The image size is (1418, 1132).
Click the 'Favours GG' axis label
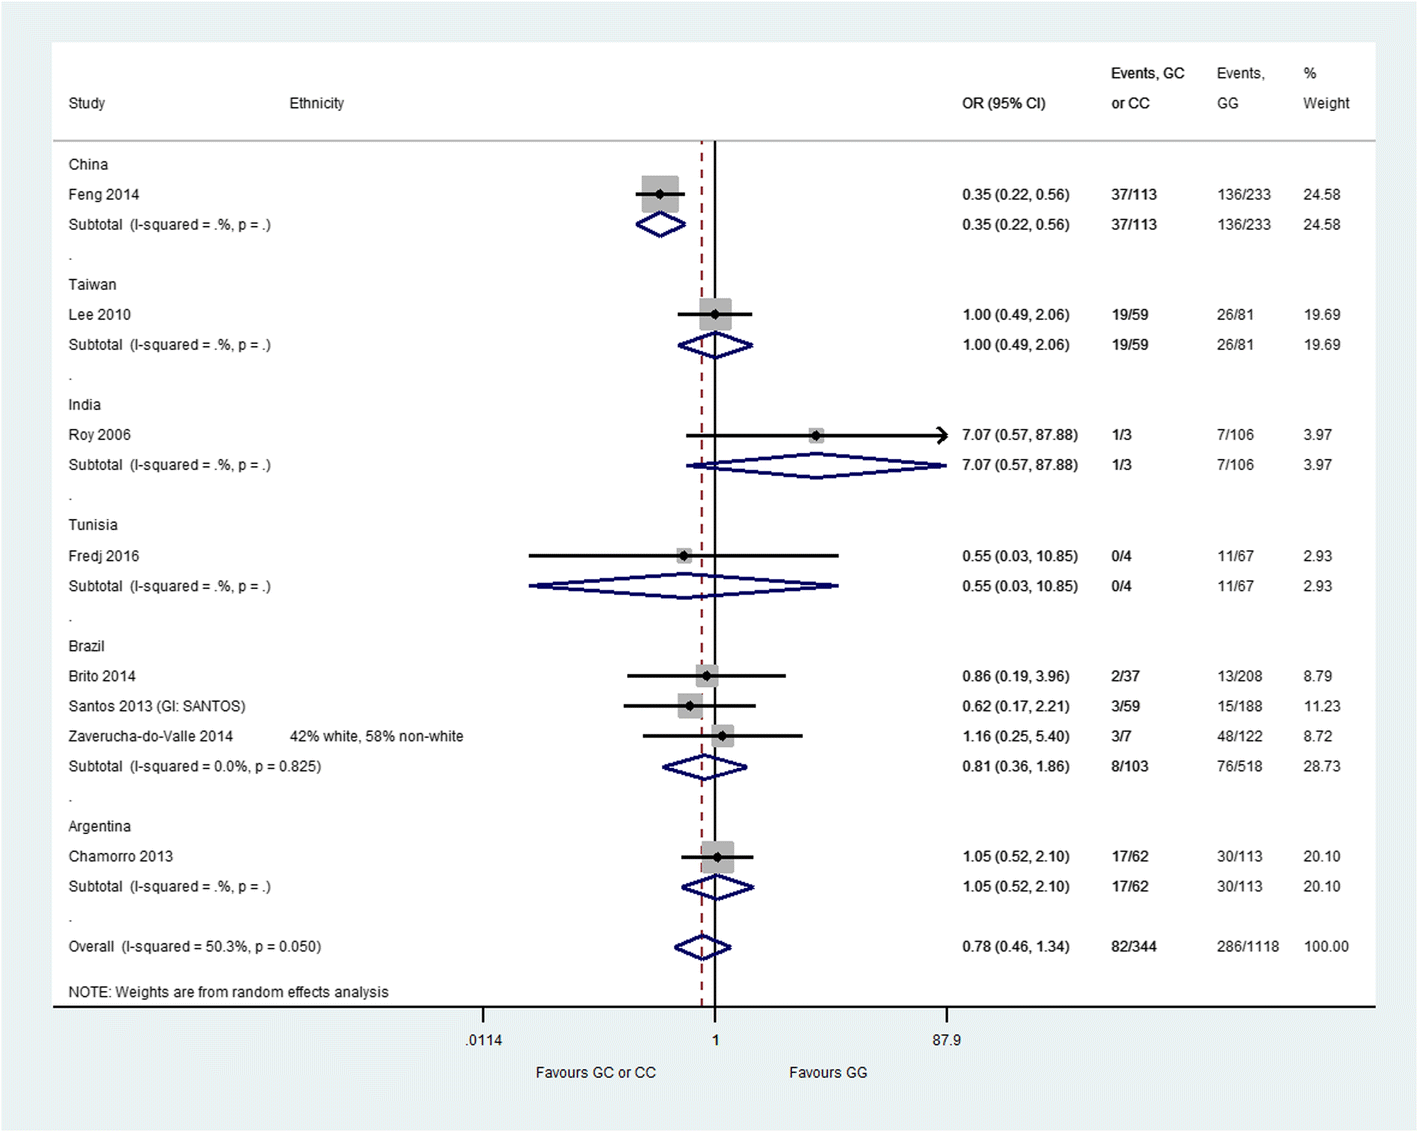pyautogui.click(x=828, y=1072)
